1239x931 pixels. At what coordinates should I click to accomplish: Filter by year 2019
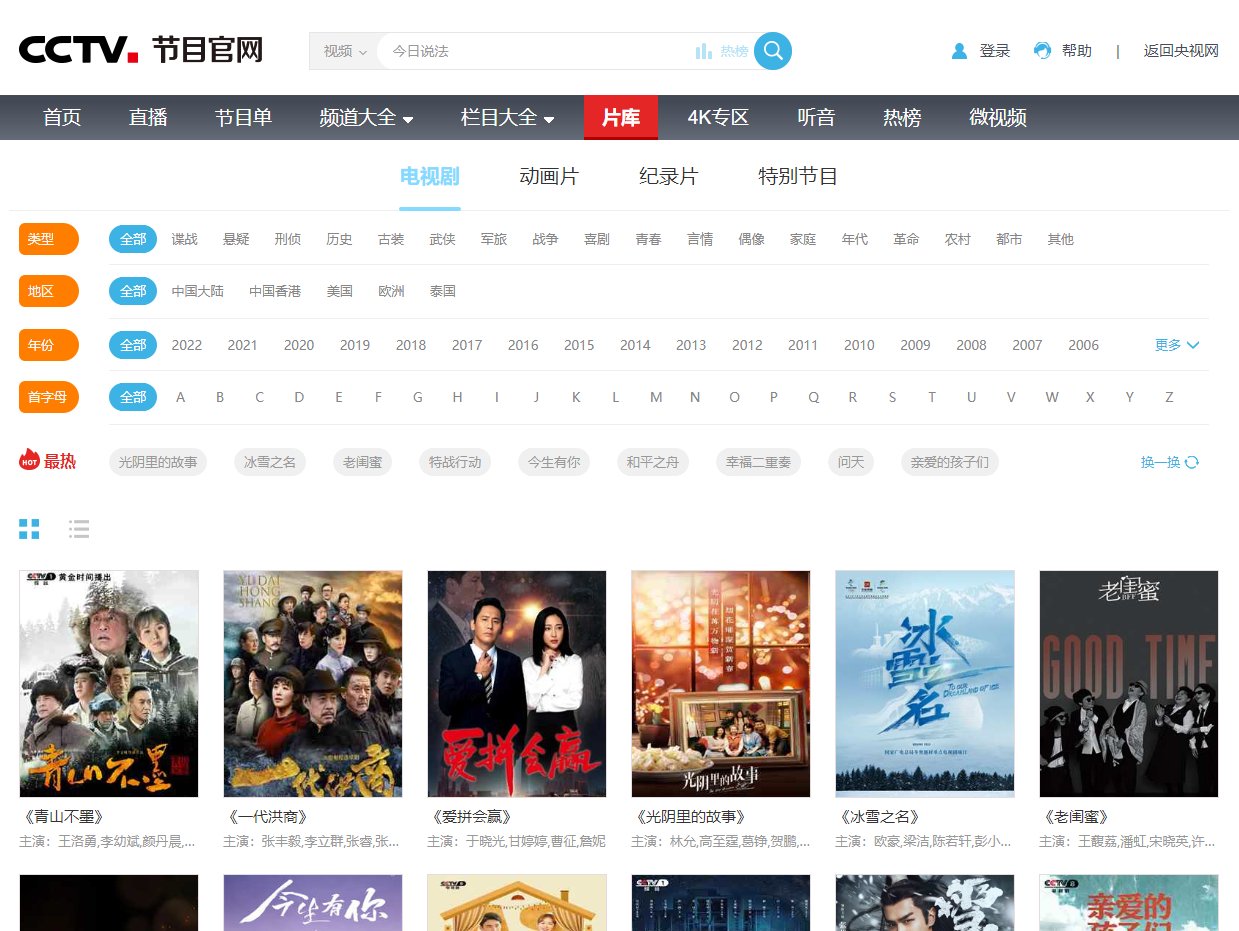coord(355,345)
